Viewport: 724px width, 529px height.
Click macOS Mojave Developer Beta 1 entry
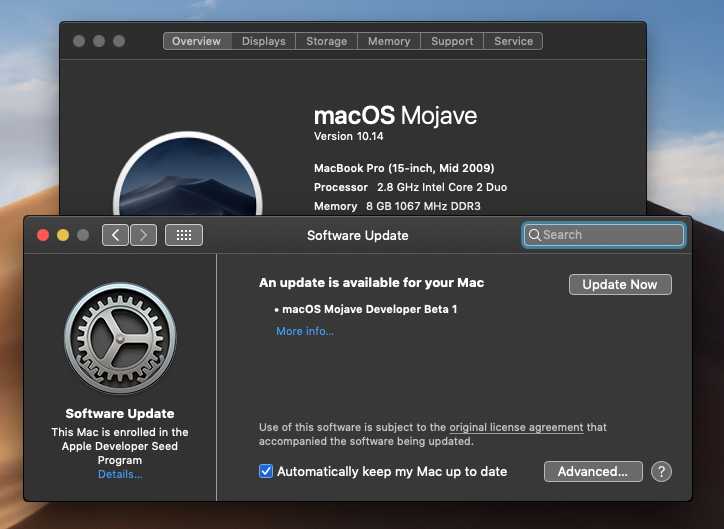[x=369, y=309]
